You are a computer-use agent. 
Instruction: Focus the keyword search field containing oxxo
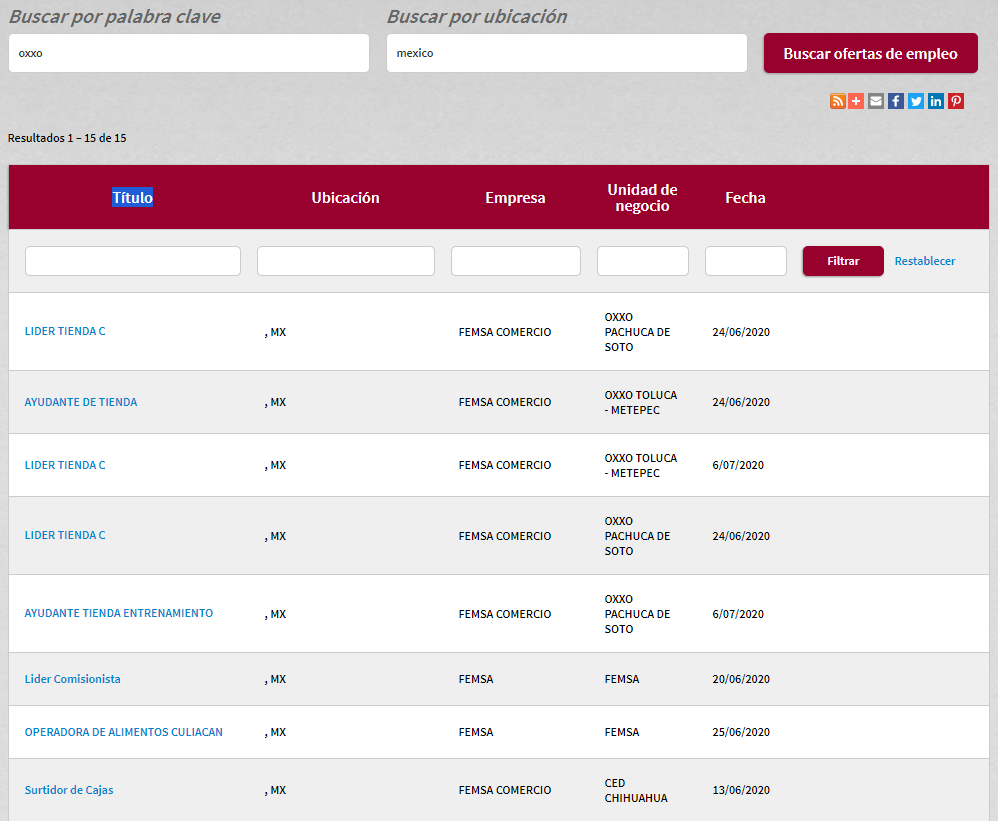[189, 53]
